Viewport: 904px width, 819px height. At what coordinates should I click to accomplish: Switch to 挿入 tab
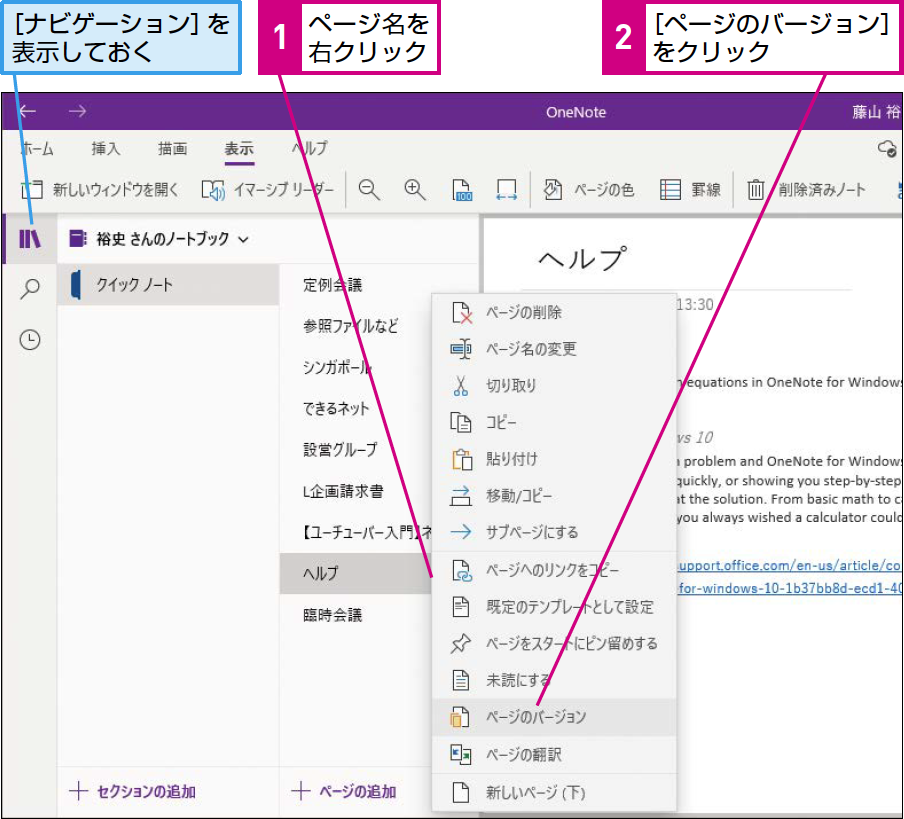click(x=106, y=149)
